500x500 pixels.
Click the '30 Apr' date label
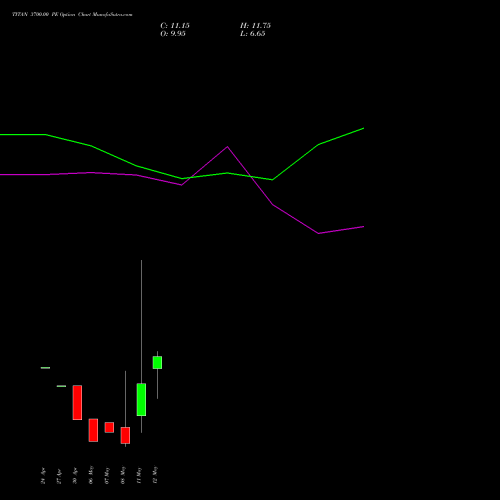click(x=75, y=476)
